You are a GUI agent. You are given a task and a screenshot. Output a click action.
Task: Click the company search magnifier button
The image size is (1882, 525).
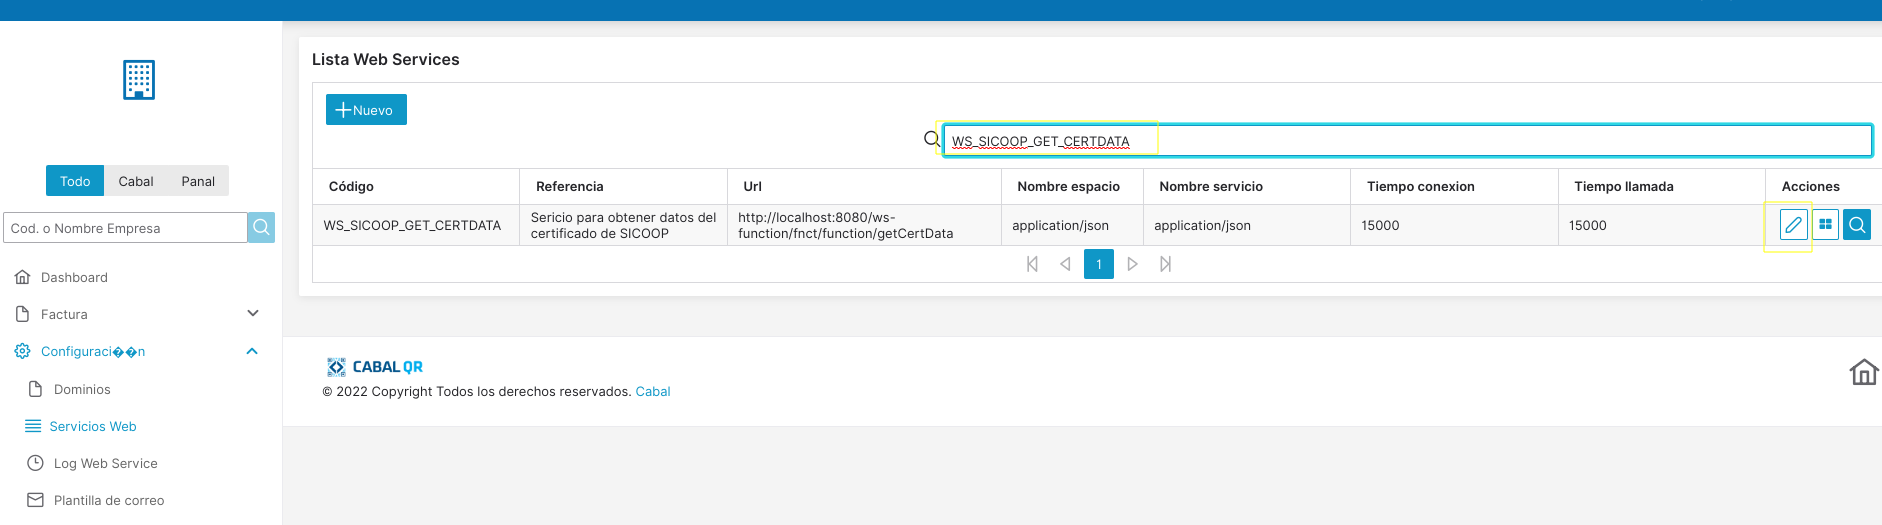[x=261, y=228]
